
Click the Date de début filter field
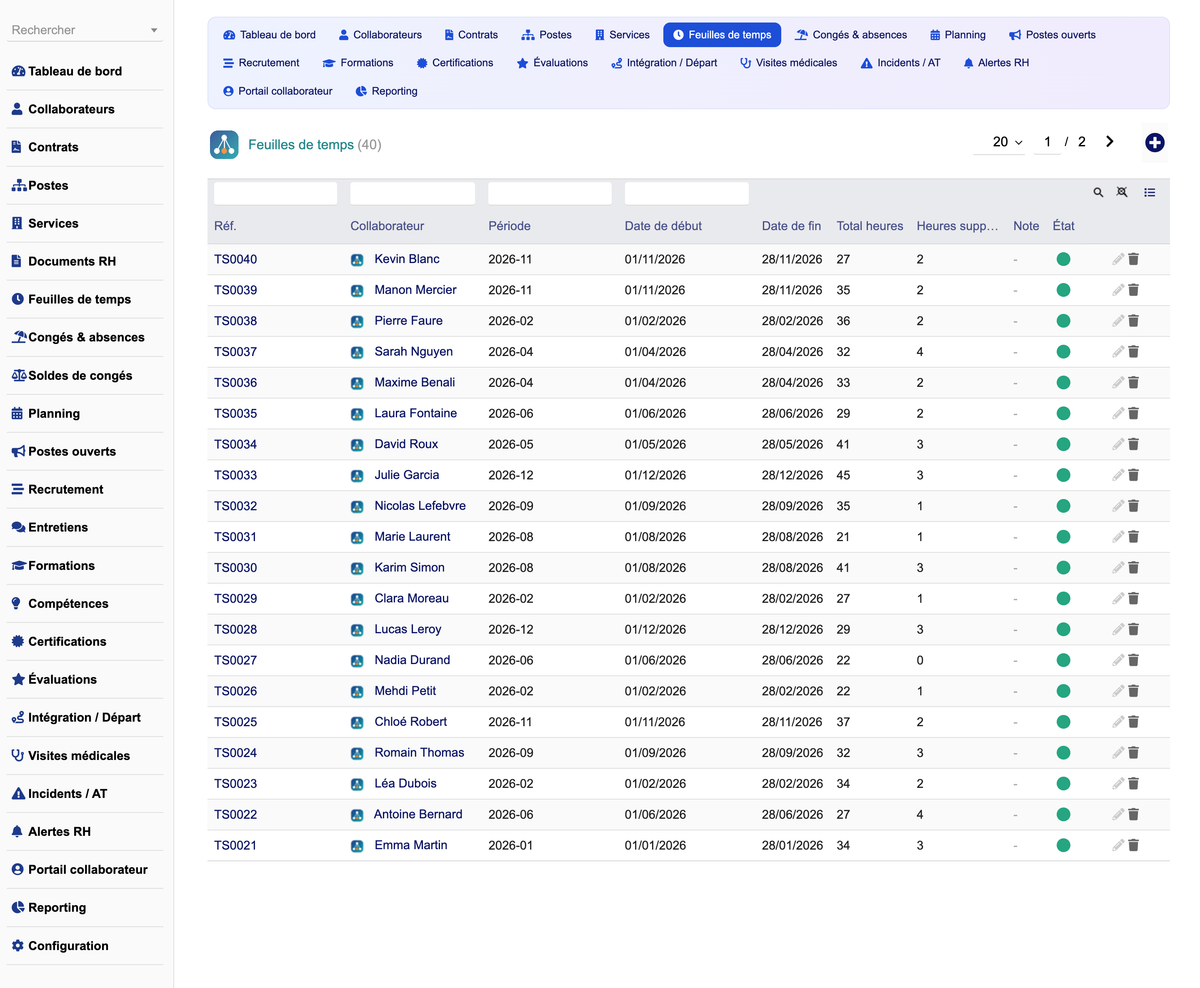686,193
